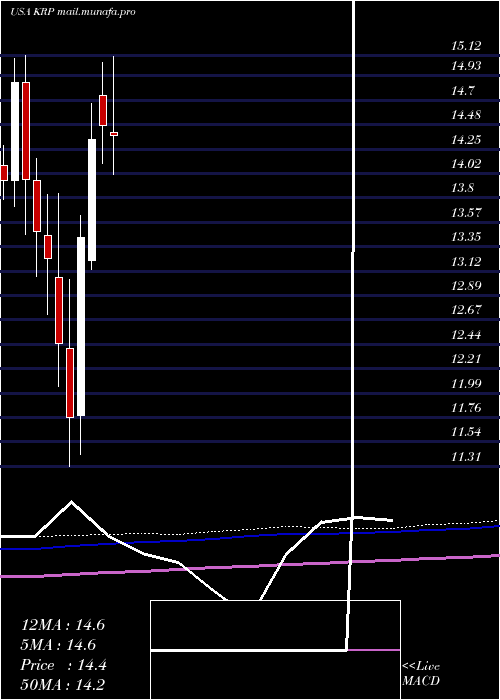Click the '50MA : 14.2' legend text
The width and height of the screenshot is (500, 700).
63,685
